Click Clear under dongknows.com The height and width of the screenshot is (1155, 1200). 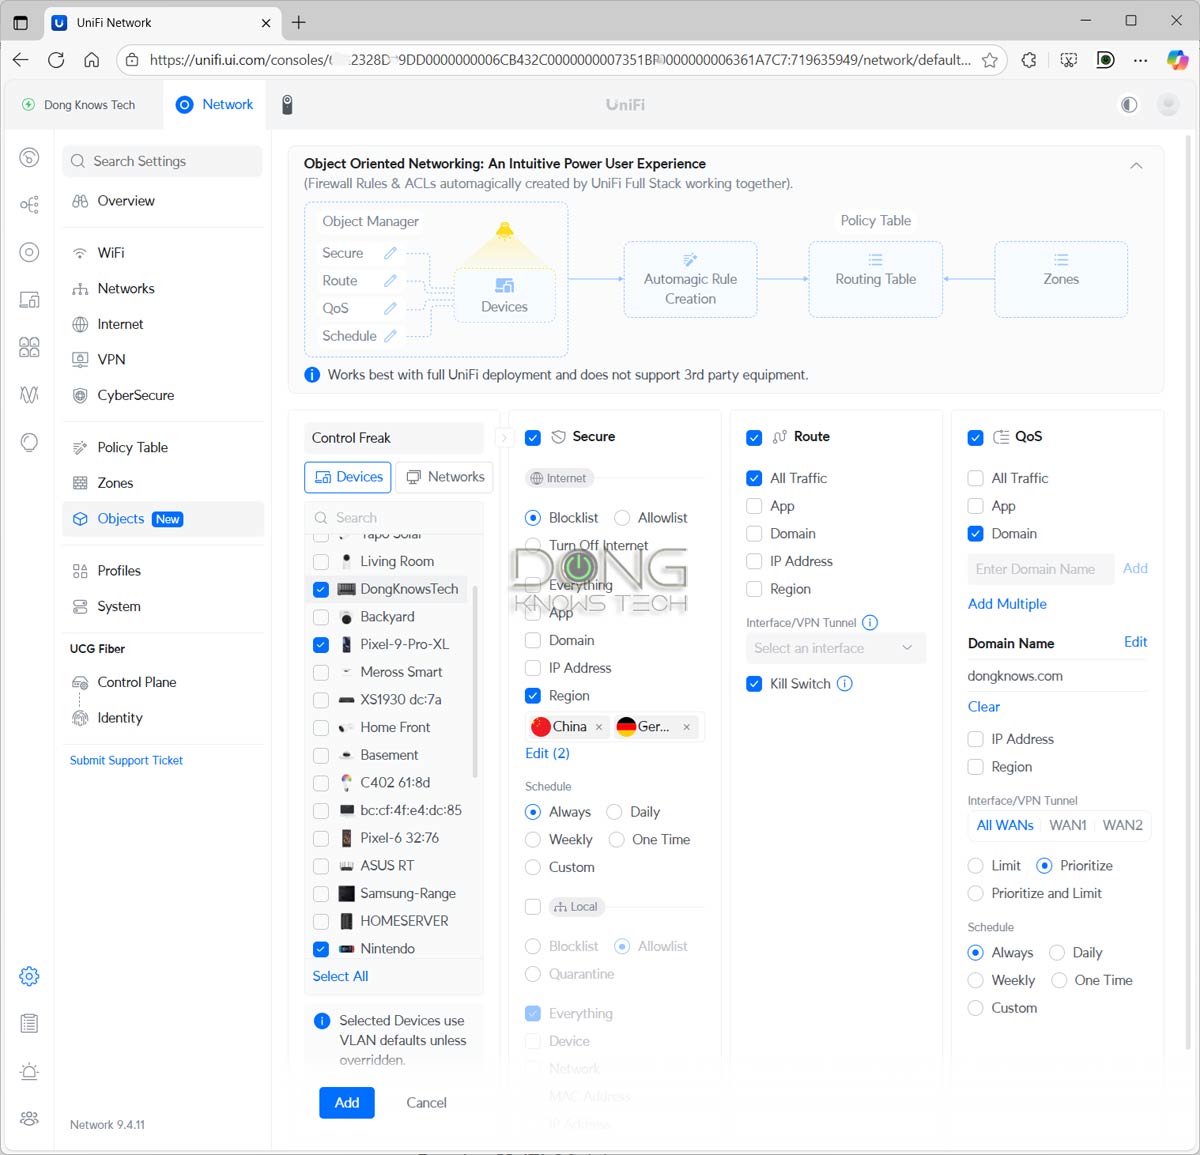[984, 707]
